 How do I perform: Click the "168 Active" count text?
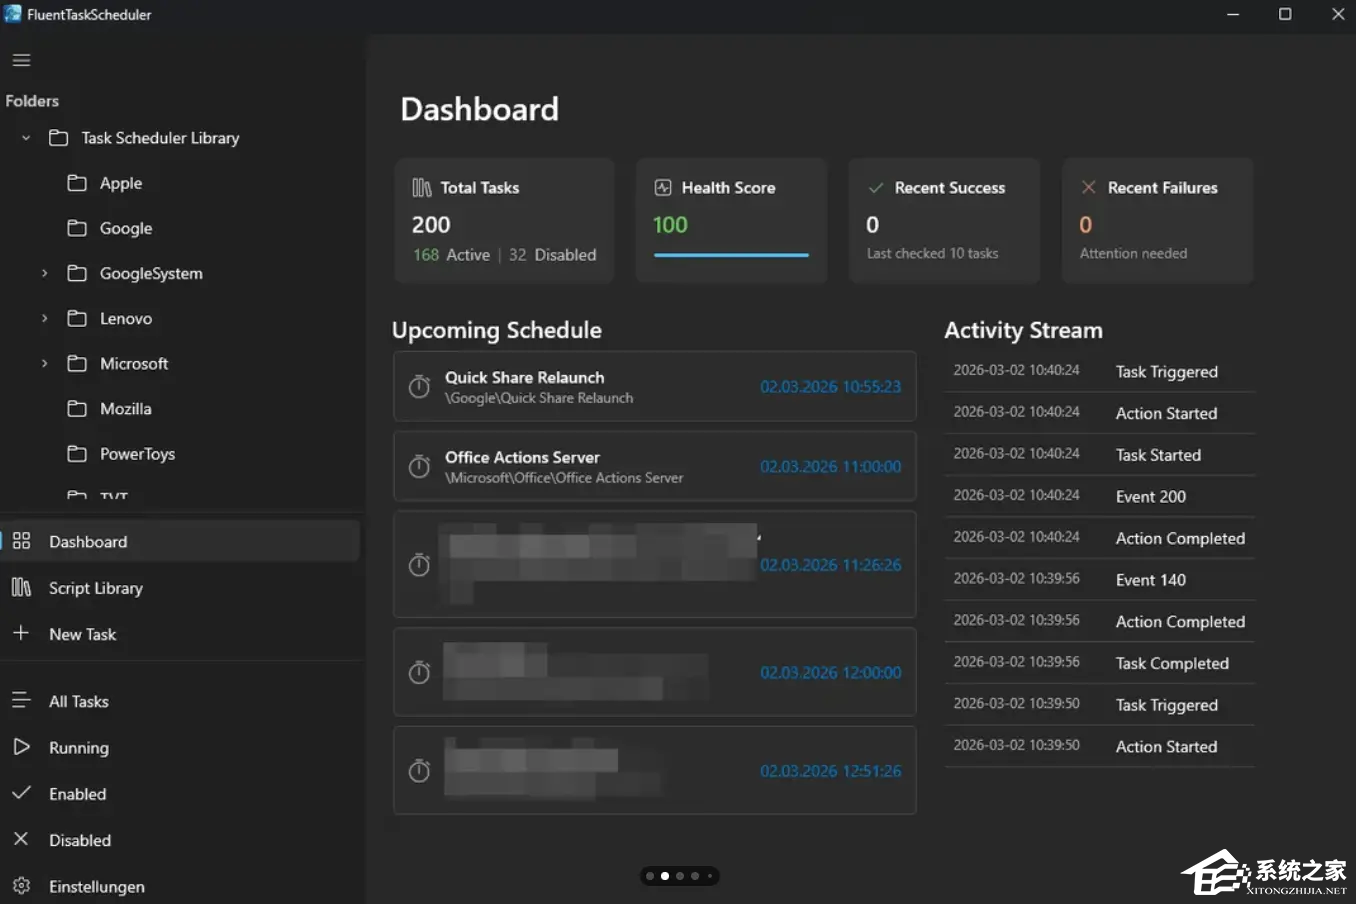[x=452, y=255]
